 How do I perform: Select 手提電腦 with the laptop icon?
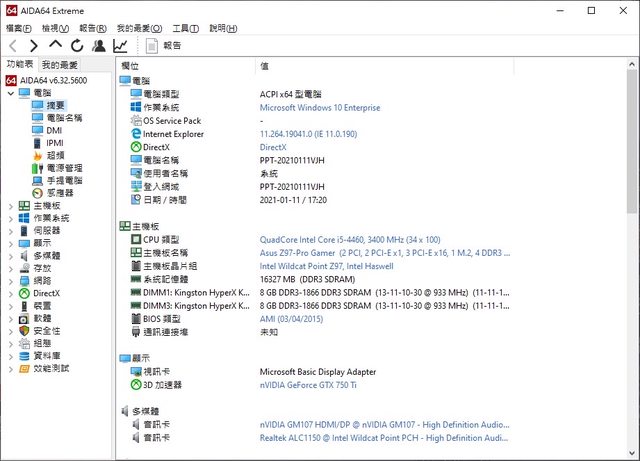pyautogui.click(x=64, y=180)
